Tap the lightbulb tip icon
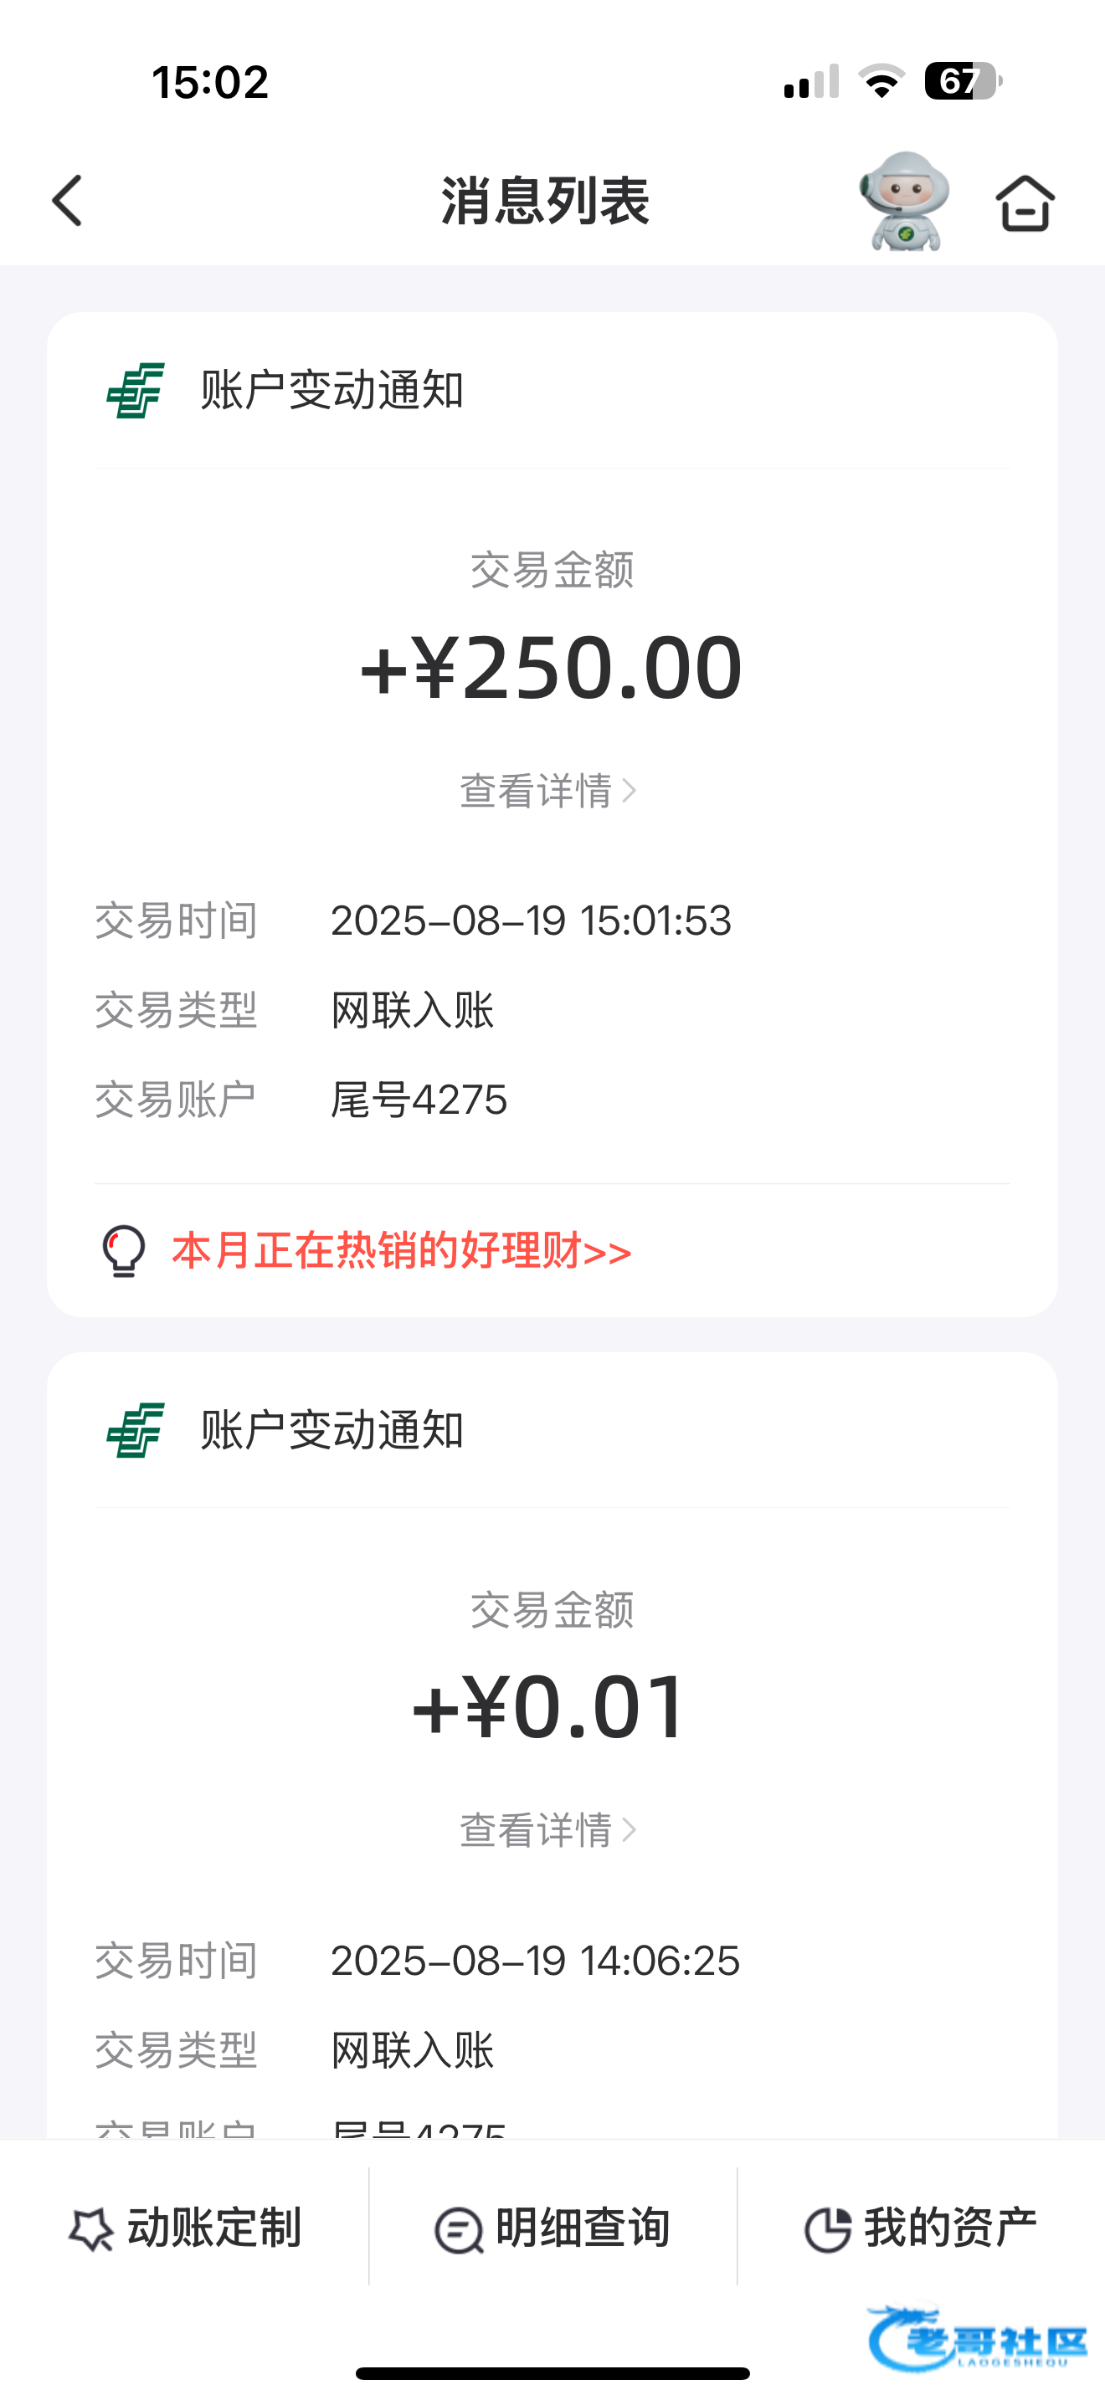The height and width of the screenshot is (2400, 1105). click(124, 1251)
